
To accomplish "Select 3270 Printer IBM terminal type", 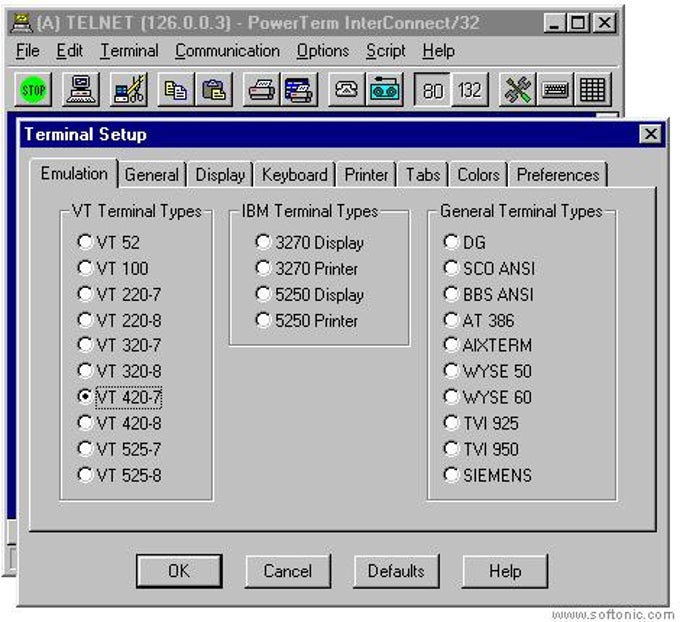I will 263,268.
